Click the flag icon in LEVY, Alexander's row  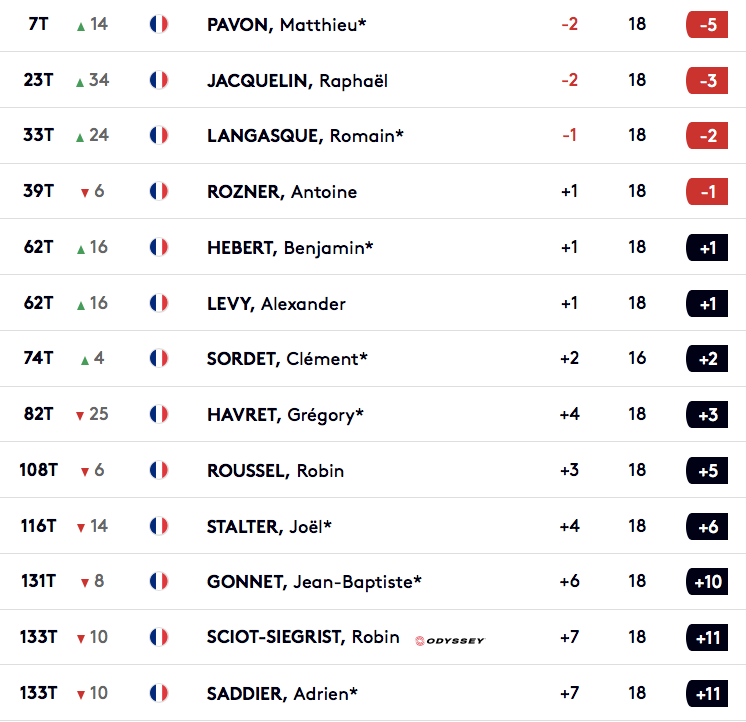(x=158, y=303)
